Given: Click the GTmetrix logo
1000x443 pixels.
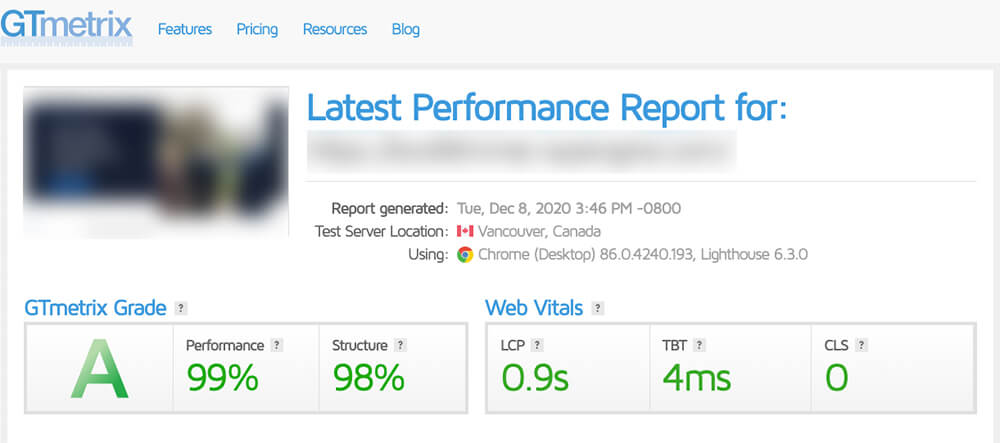Looking at the screenshot, I should pyautogui.click(x=66, y=27).
